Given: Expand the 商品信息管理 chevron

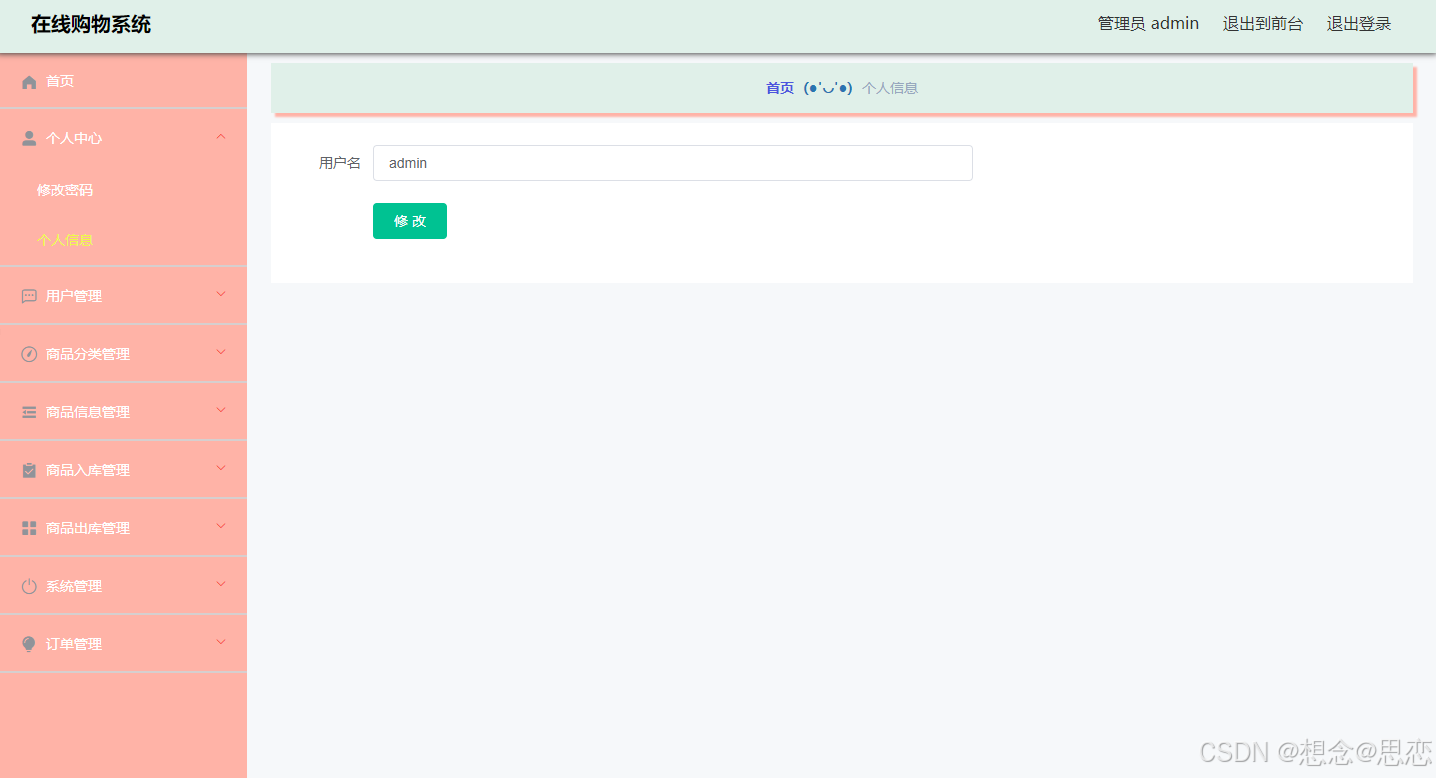Looking at the screenshot, I should 221,410.
